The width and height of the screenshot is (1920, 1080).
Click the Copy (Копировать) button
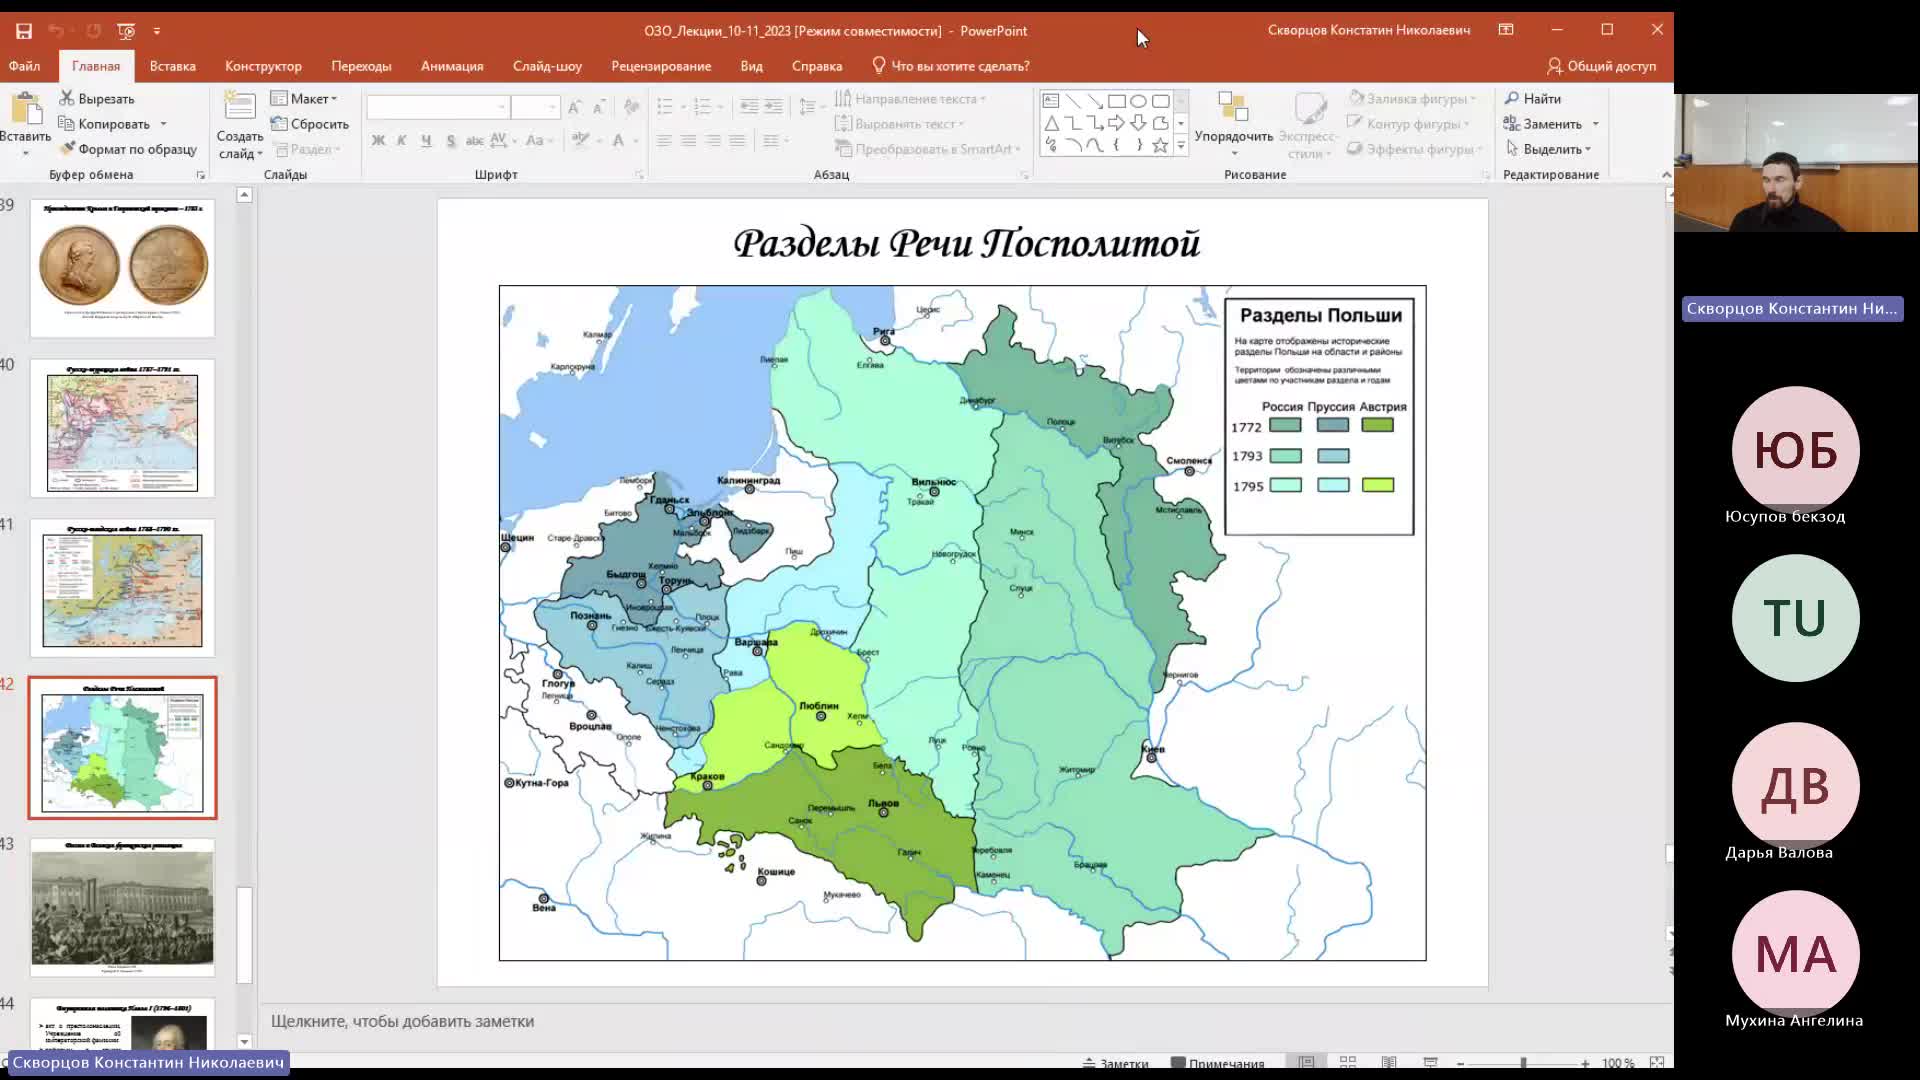click(x=105, y=124)
